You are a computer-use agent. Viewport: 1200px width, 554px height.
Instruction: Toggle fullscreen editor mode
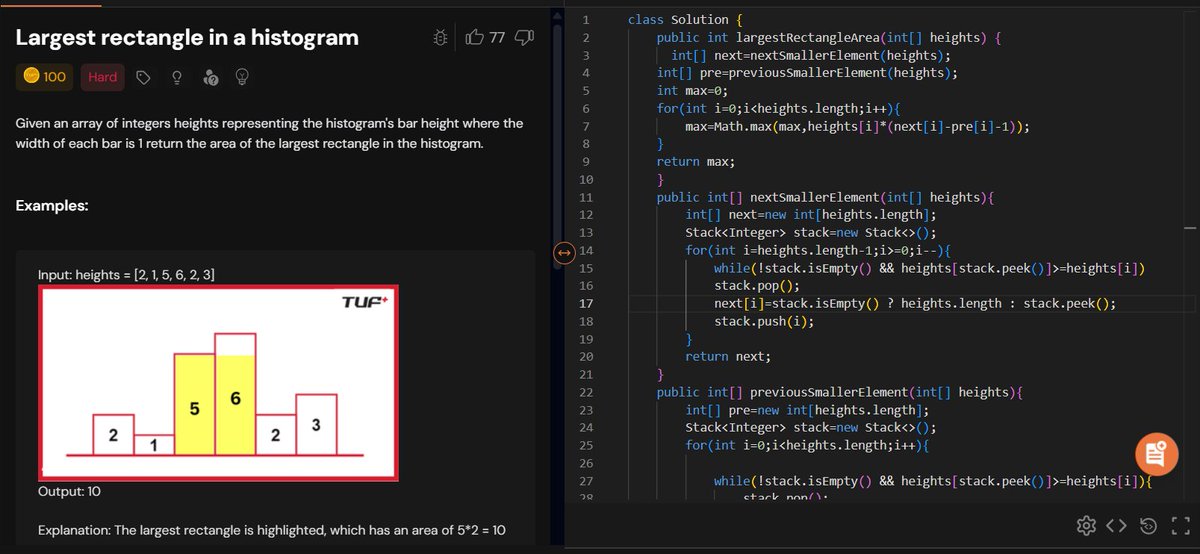[x=1180, y=526]
